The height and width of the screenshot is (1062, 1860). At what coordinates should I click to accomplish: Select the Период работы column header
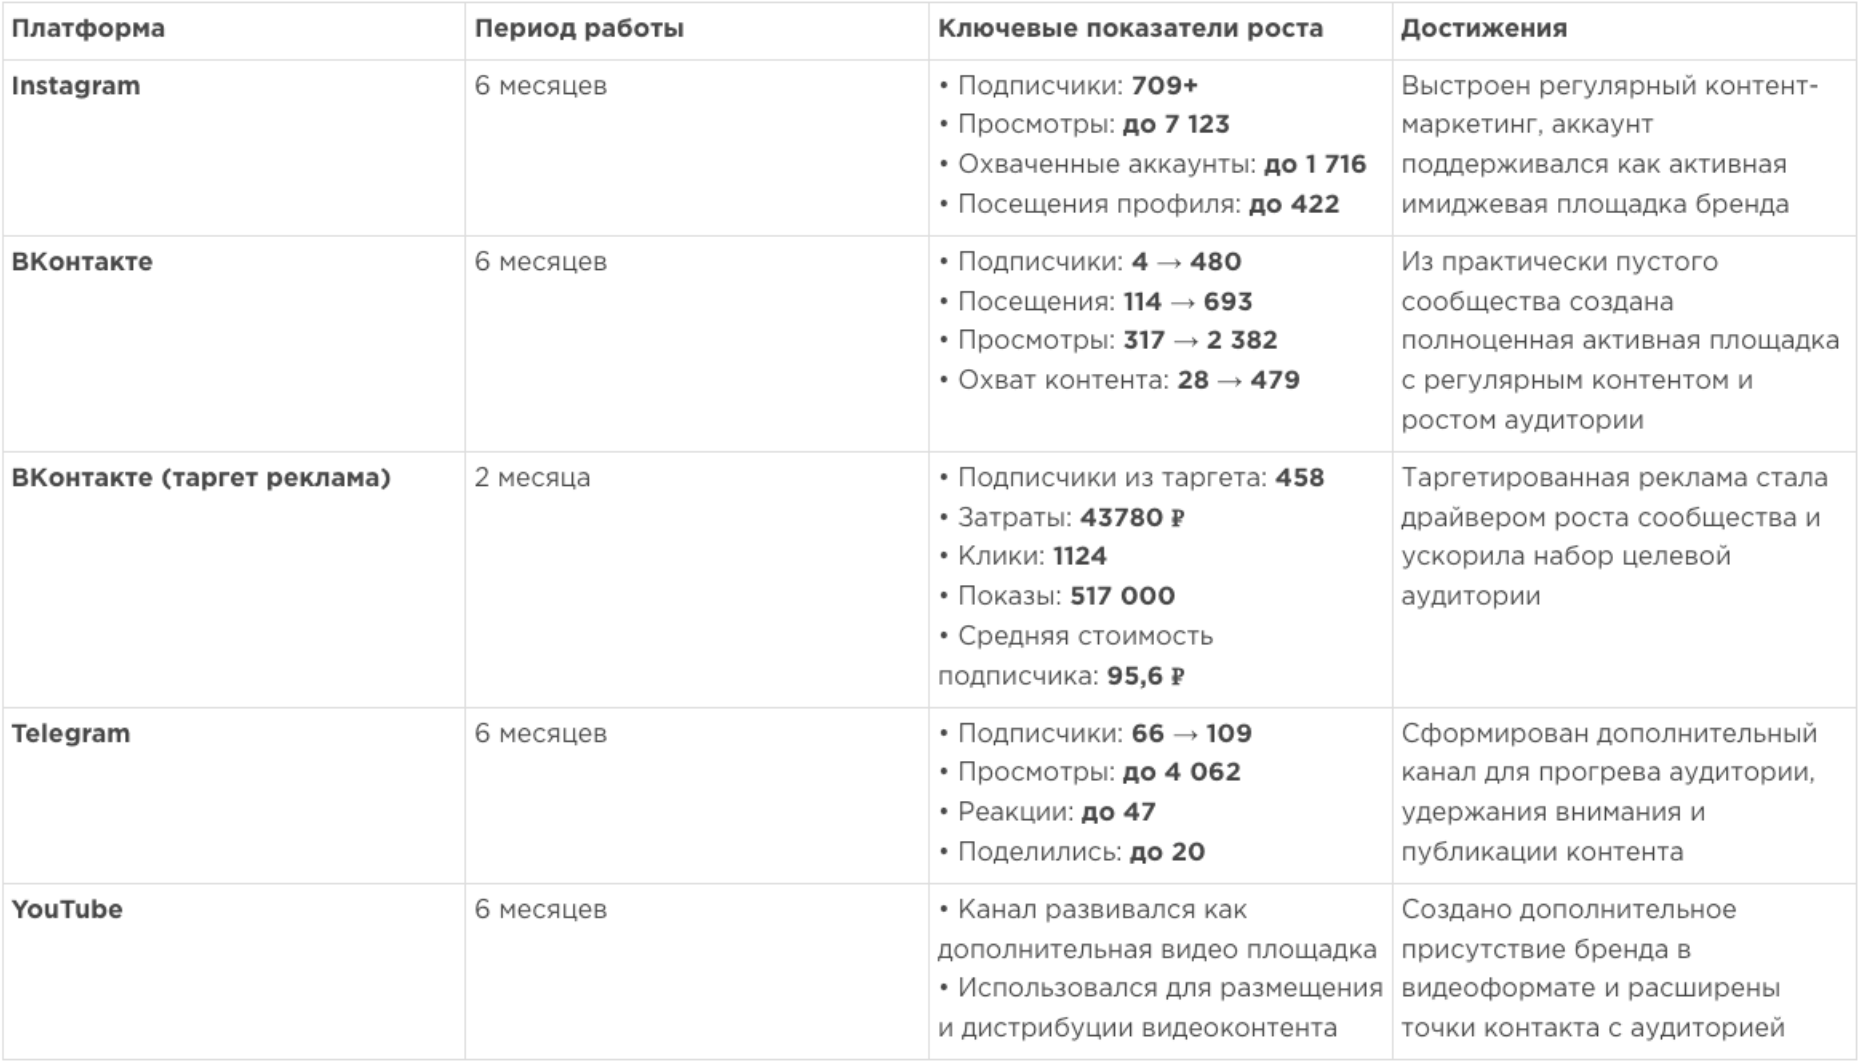click(579, 29)
